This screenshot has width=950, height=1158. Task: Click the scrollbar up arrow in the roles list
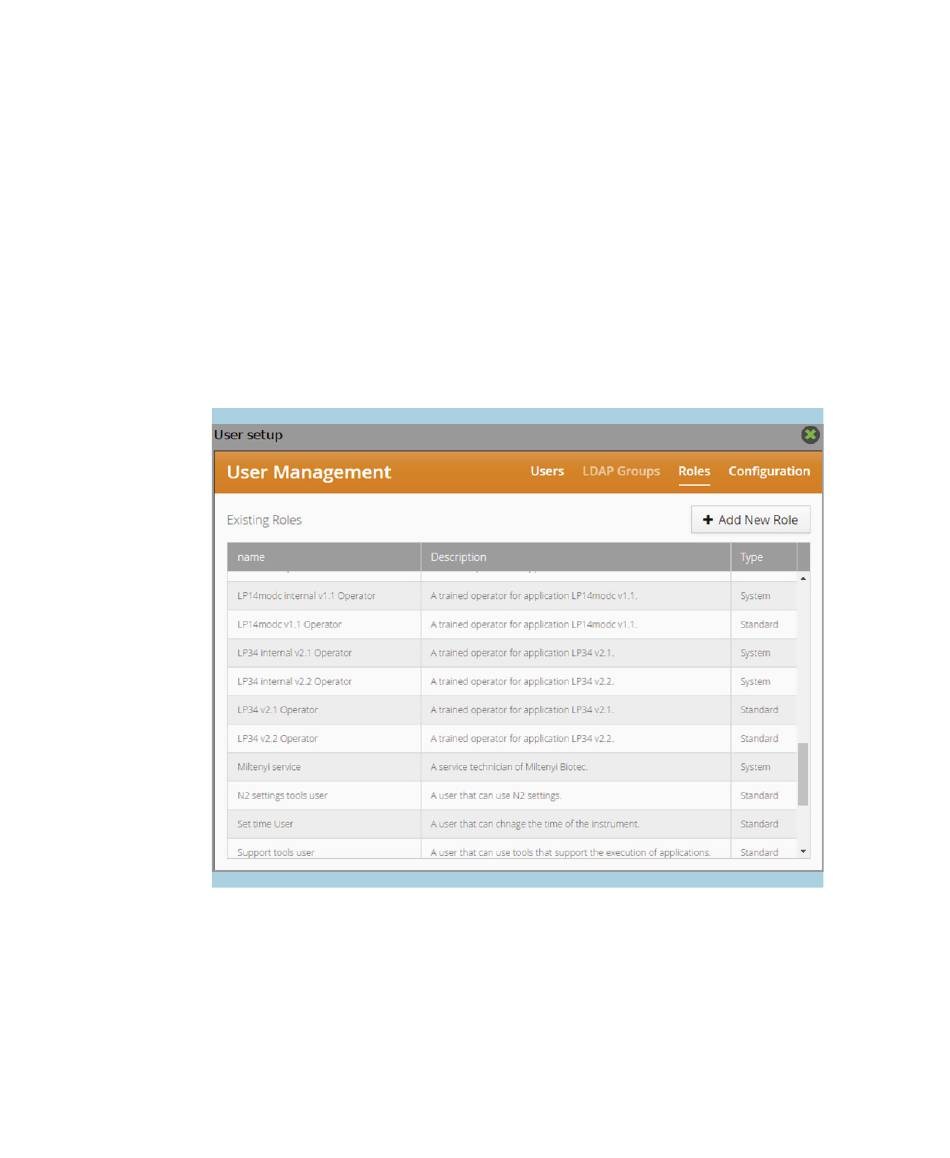[803, 578]
